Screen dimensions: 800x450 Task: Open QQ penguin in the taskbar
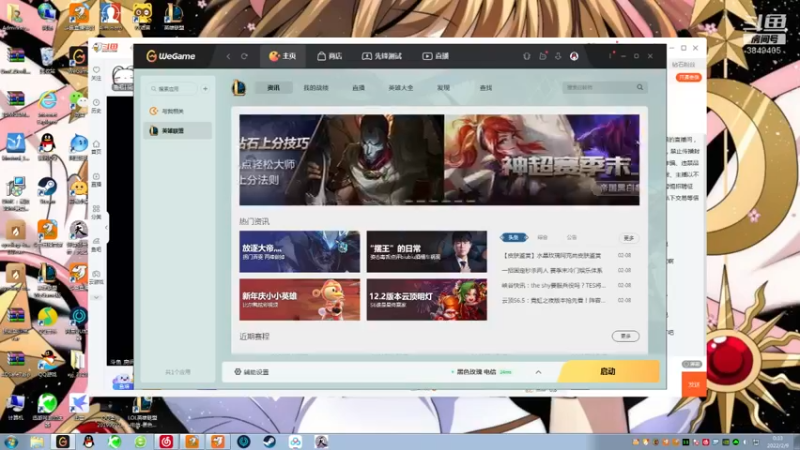click(88, 441)
